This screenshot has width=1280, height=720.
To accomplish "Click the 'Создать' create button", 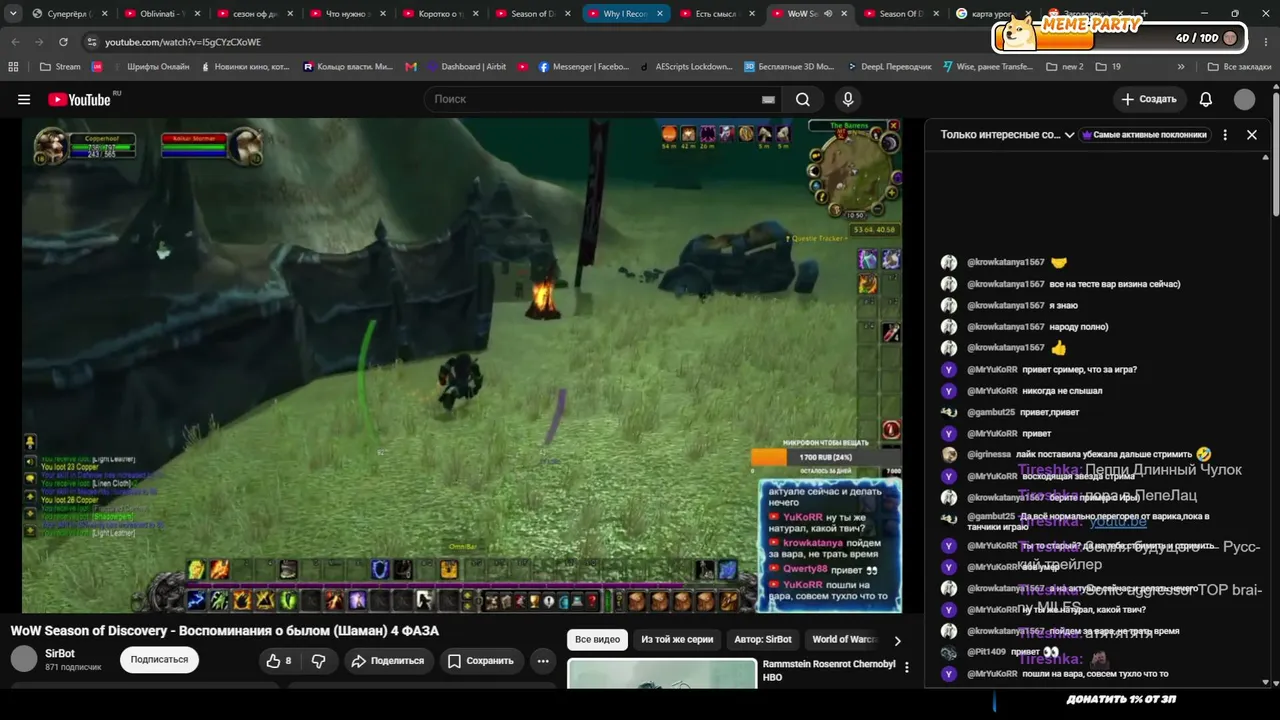I will click(1149, 99).
